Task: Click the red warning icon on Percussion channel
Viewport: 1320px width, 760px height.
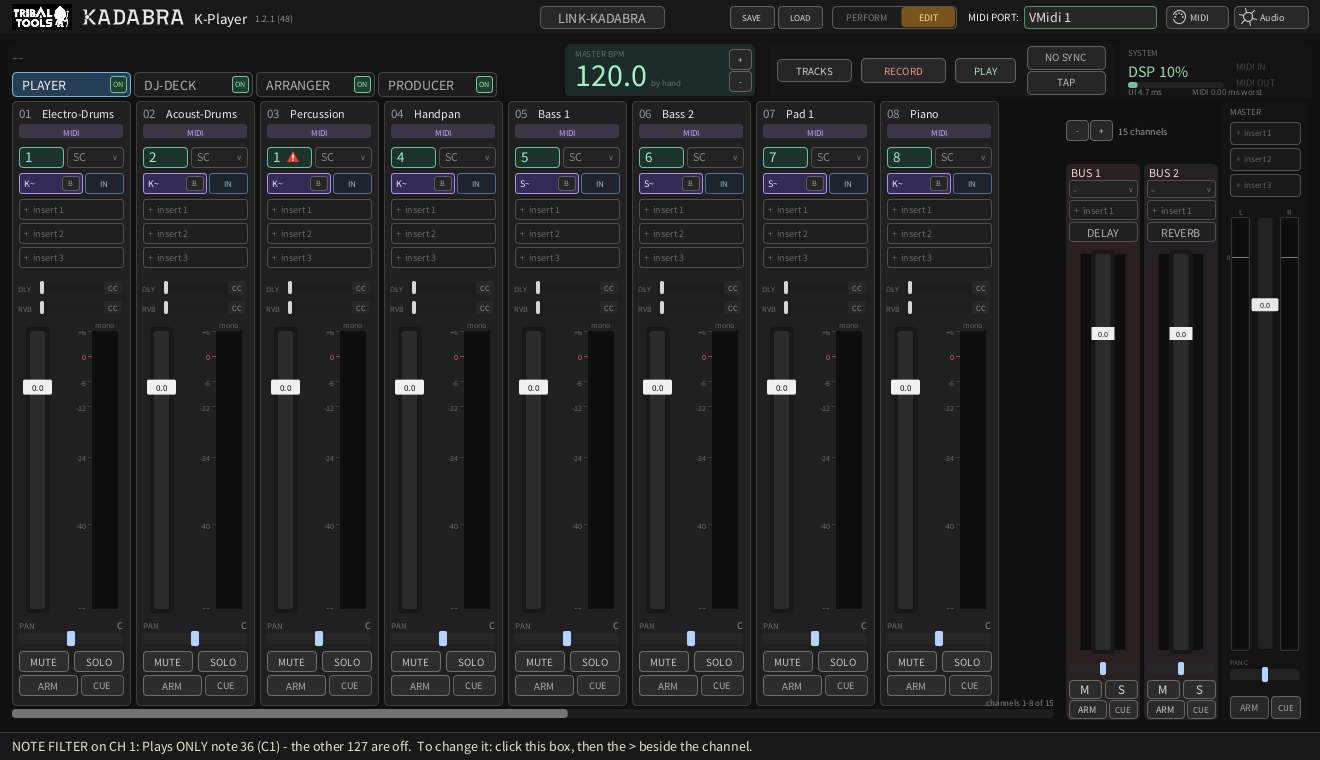Action: [293, 157]
